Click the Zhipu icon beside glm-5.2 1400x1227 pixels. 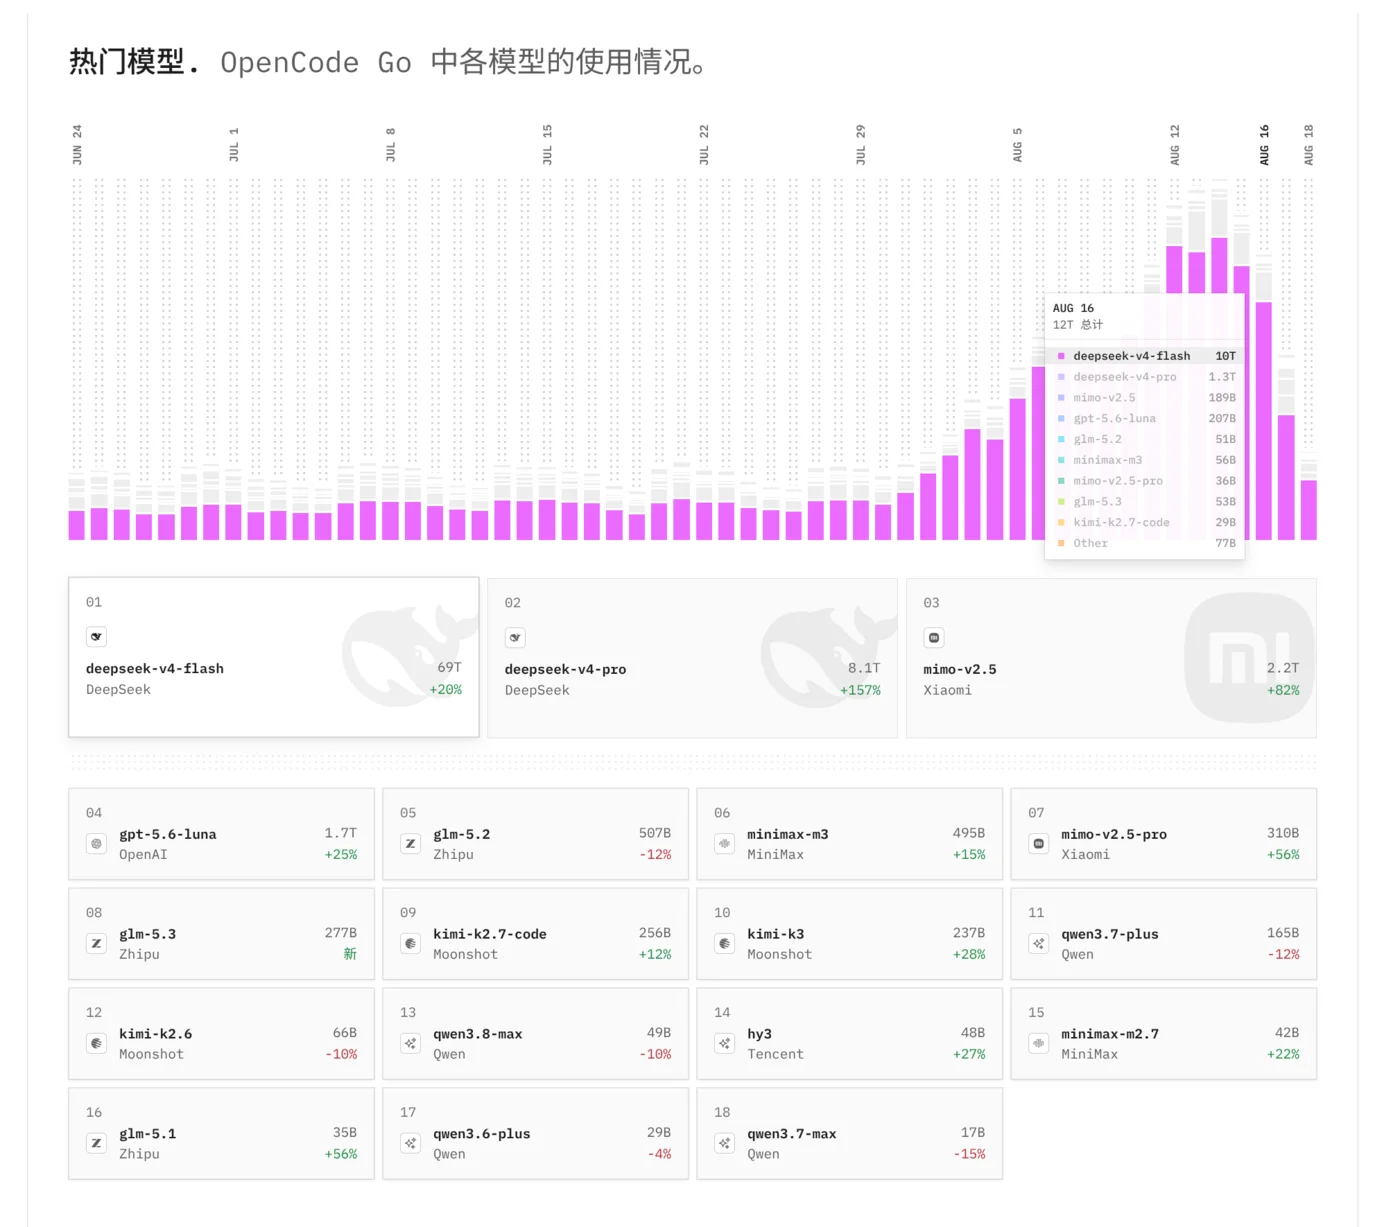pos(410,844)
